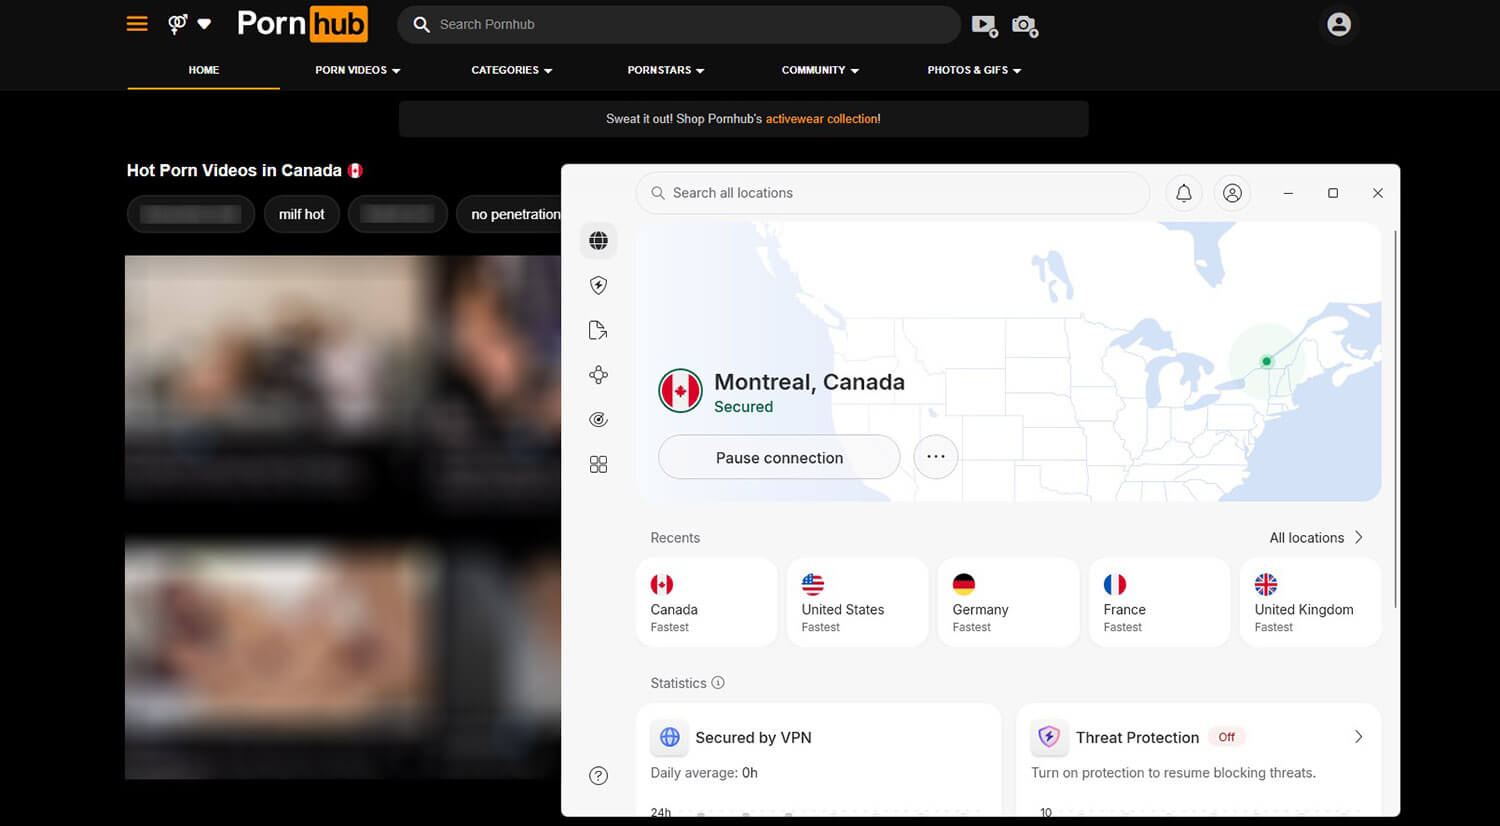Open the Threat Protection card chevron
Screen dimensions: 1500x826
point(1358,737)
